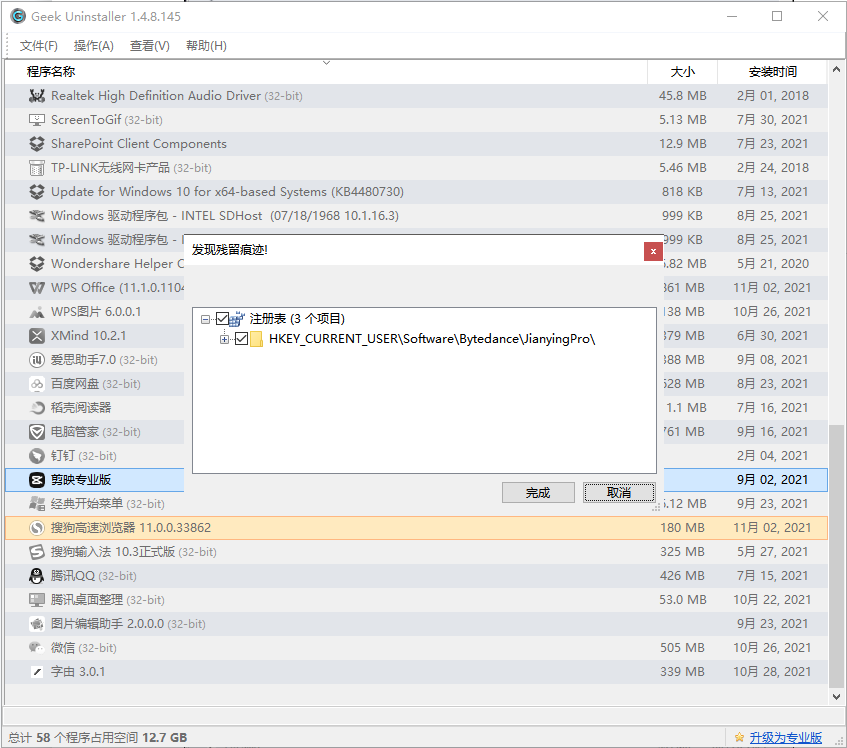The width and height of the screenshot is (847, 748).
Task: Click the 稻壳阅读器 icon
Action: tap(37, 408)
